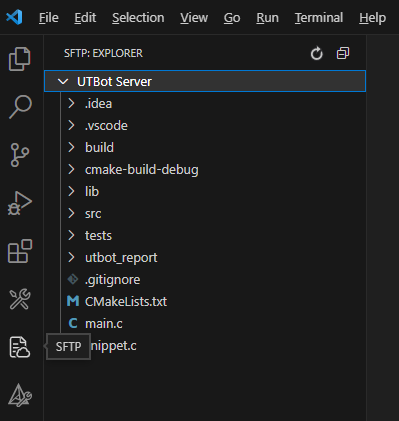The height and width of the screenshot is (421, 399).
Task: Select the .gitignore file
Action: pos(213,279)
